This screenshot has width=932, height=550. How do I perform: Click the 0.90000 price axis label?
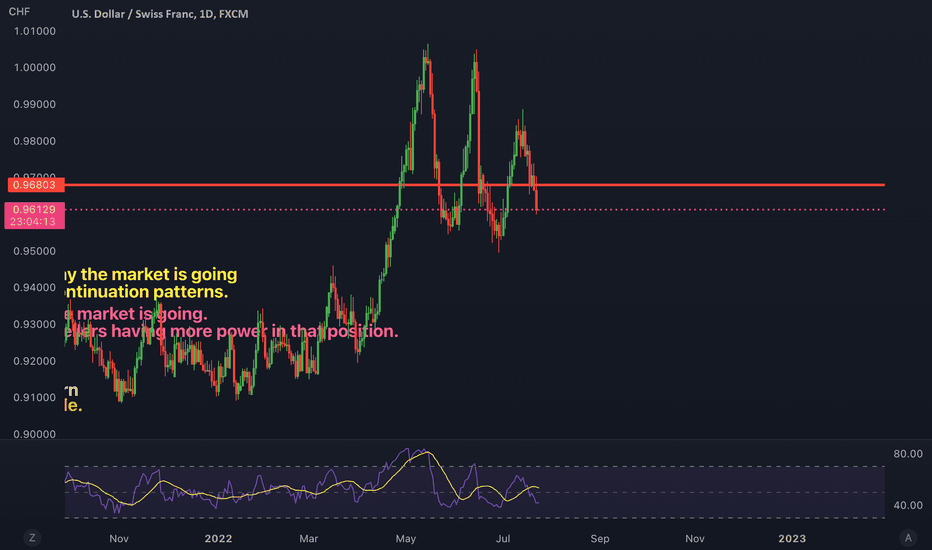(x=34, y=434)
